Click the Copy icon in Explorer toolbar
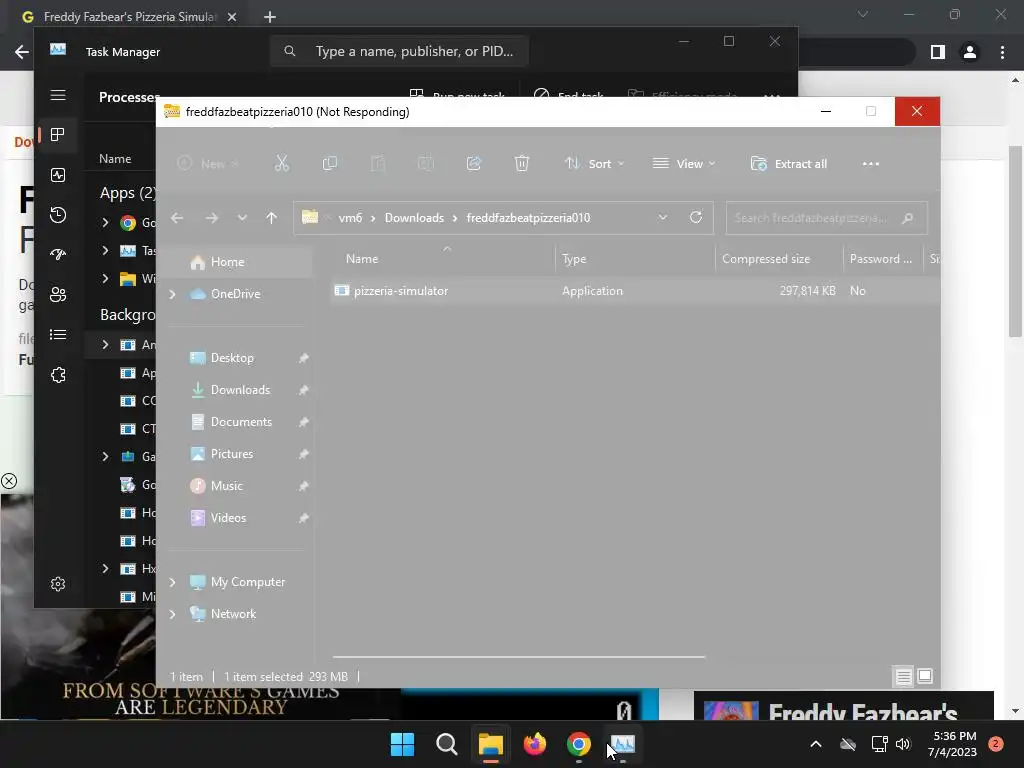The width and height of the screenshot is (1024, 768). (330, 163)
